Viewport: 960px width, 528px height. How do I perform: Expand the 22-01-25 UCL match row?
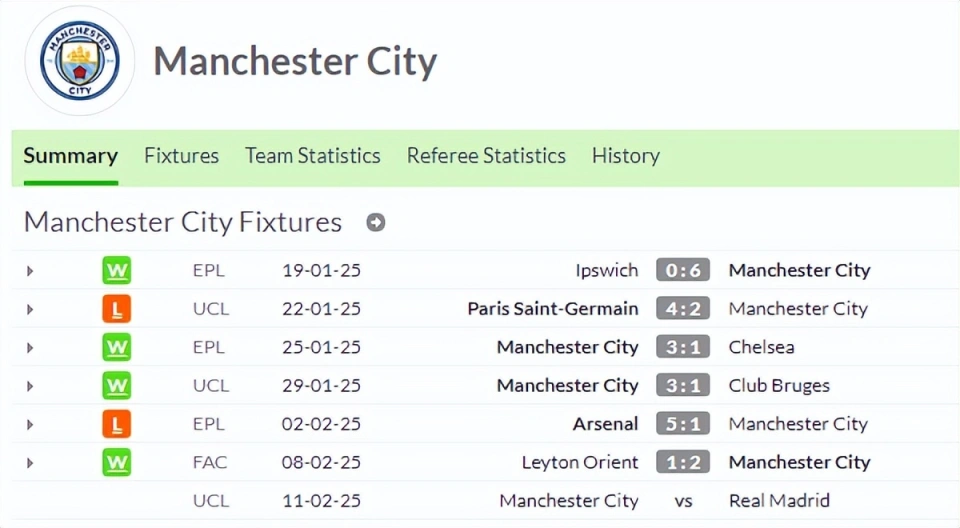(29, 309)
